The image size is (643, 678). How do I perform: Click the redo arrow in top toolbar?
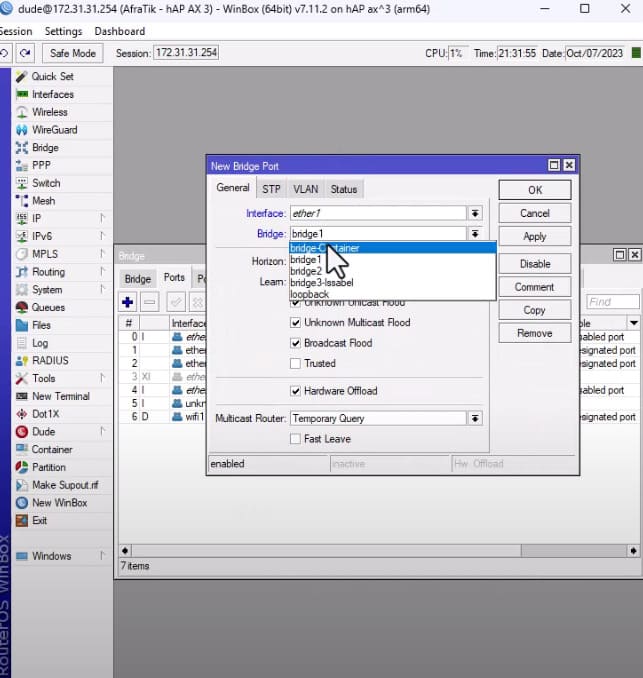(x=25, y=53)
